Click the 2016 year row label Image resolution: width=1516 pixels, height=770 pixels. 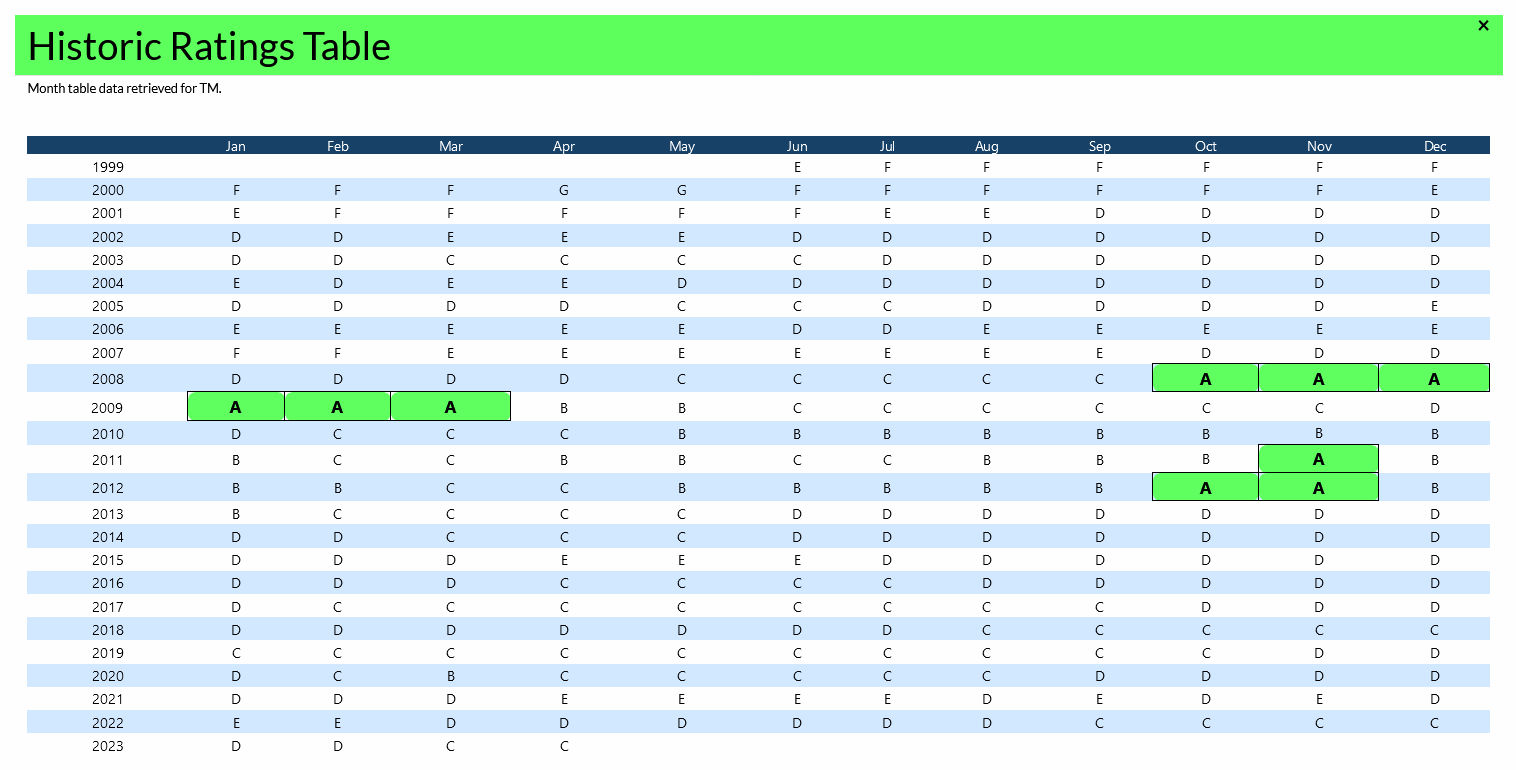tap(108, 583)
